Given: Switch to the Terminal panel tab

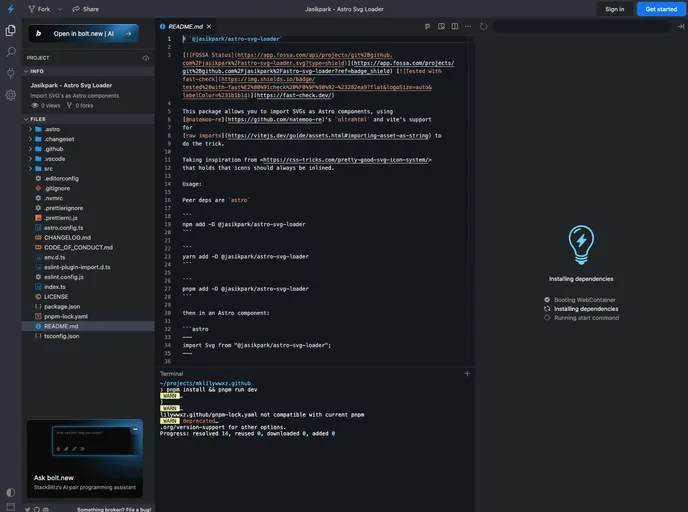Looking at the screenshot, I should [x=171, y=374].
